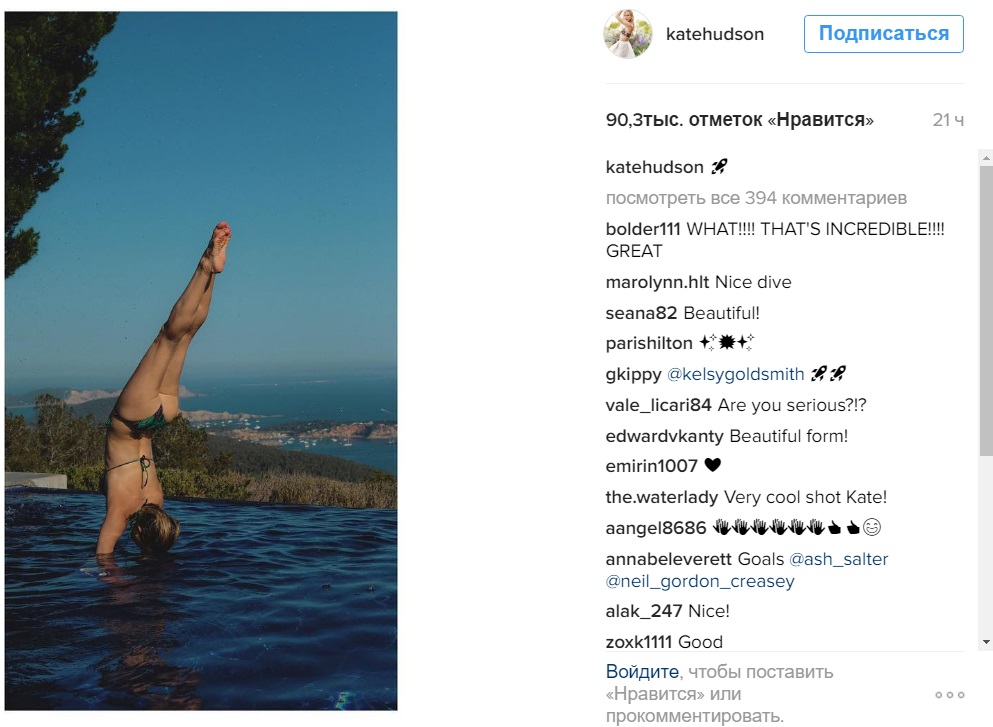Go to edwardvkanty's profile
This screenshot has width=993, height=727.
[x=665, y=436]
